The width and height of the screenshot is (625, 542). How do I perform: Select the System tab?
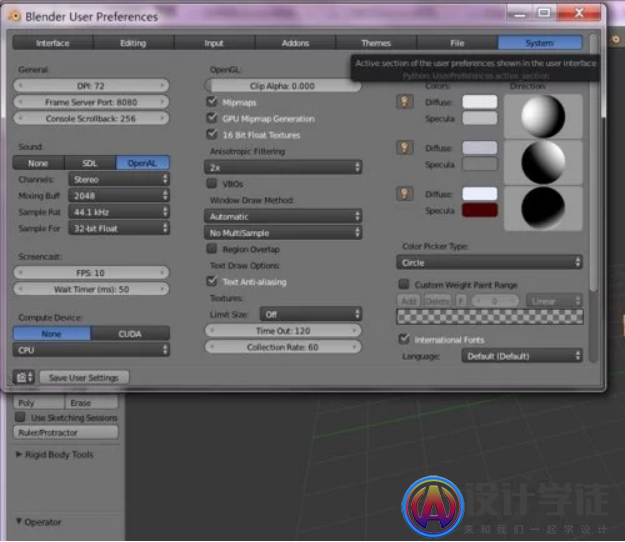540,43
